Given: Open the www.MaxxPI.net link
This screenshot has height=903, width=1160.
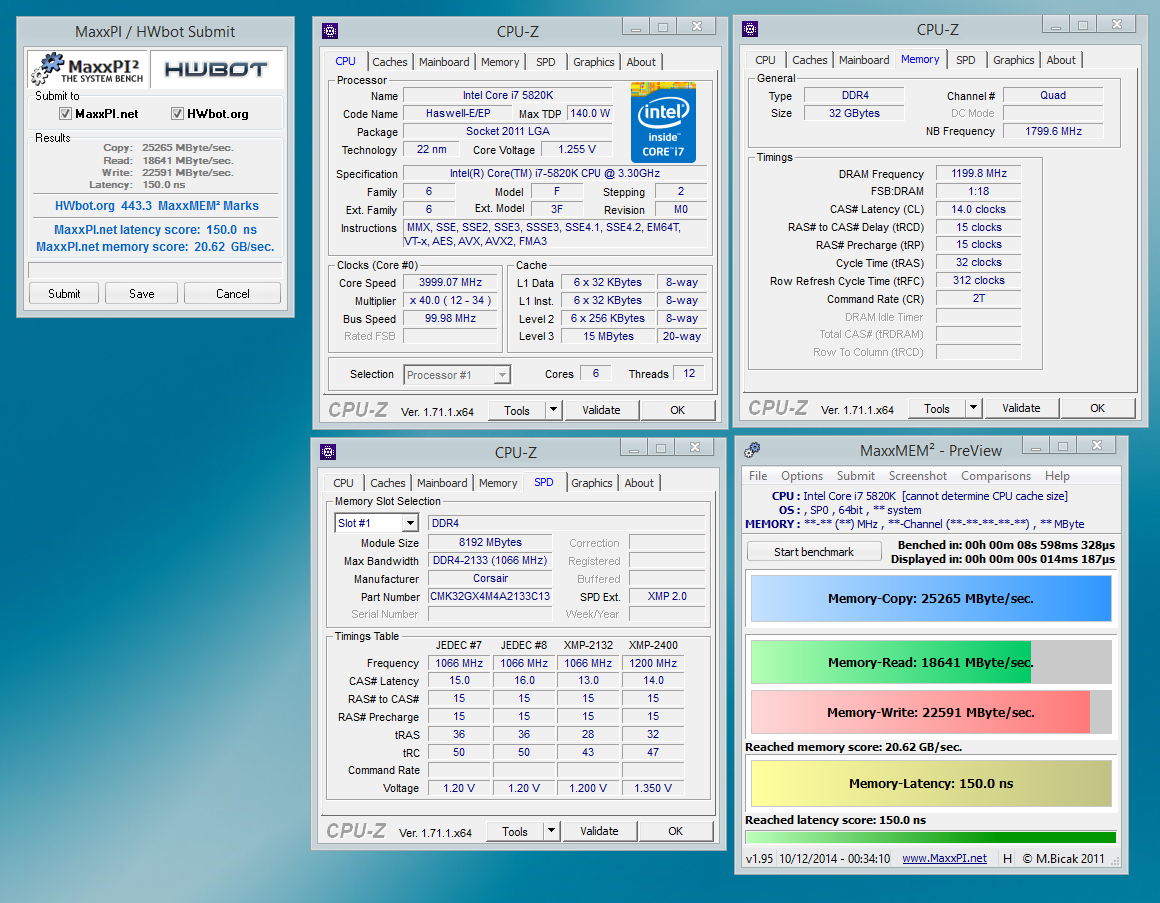Looking at the screenshot, I should coord(945,859).
